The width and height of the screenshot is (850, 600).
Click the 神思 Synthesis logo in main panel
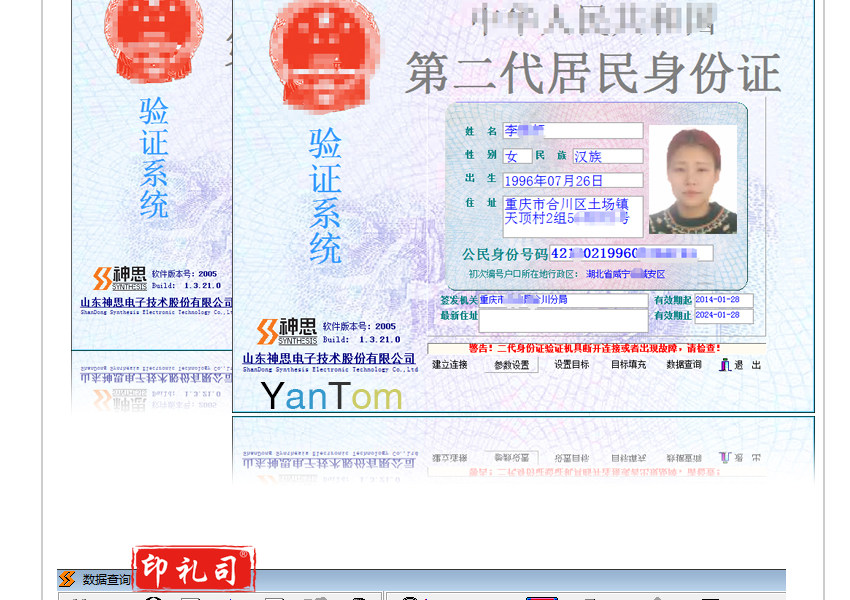pos(287,331)
